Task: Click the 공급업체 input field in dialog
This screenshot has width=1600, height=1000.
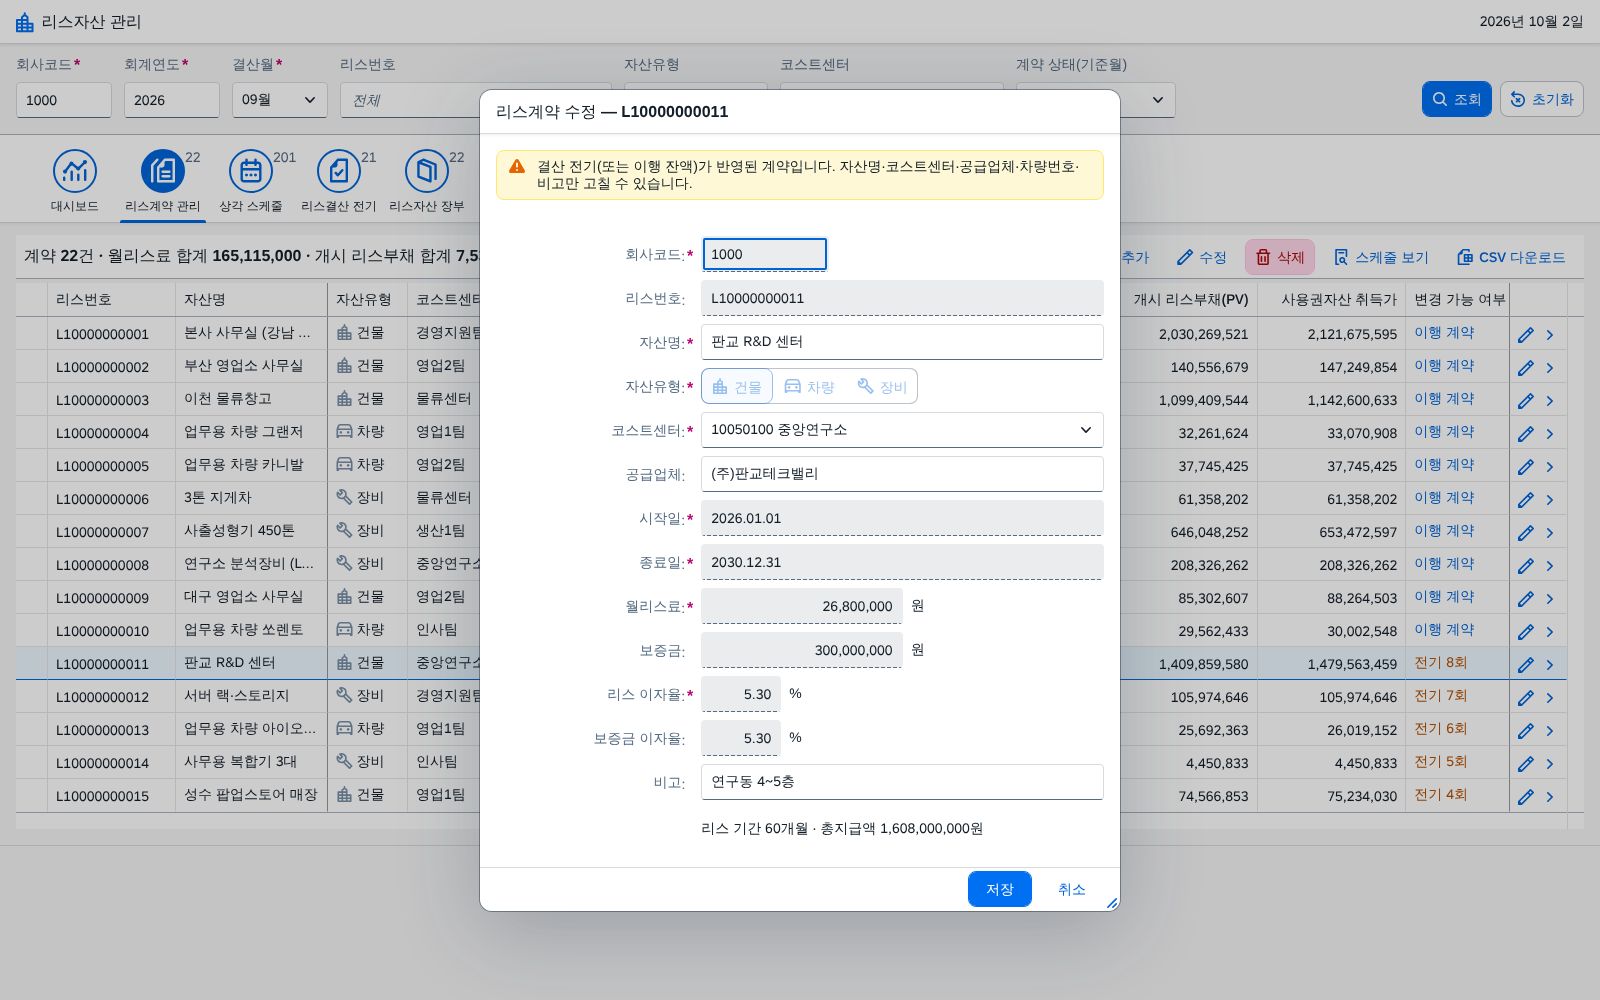Action: (902, 474)
